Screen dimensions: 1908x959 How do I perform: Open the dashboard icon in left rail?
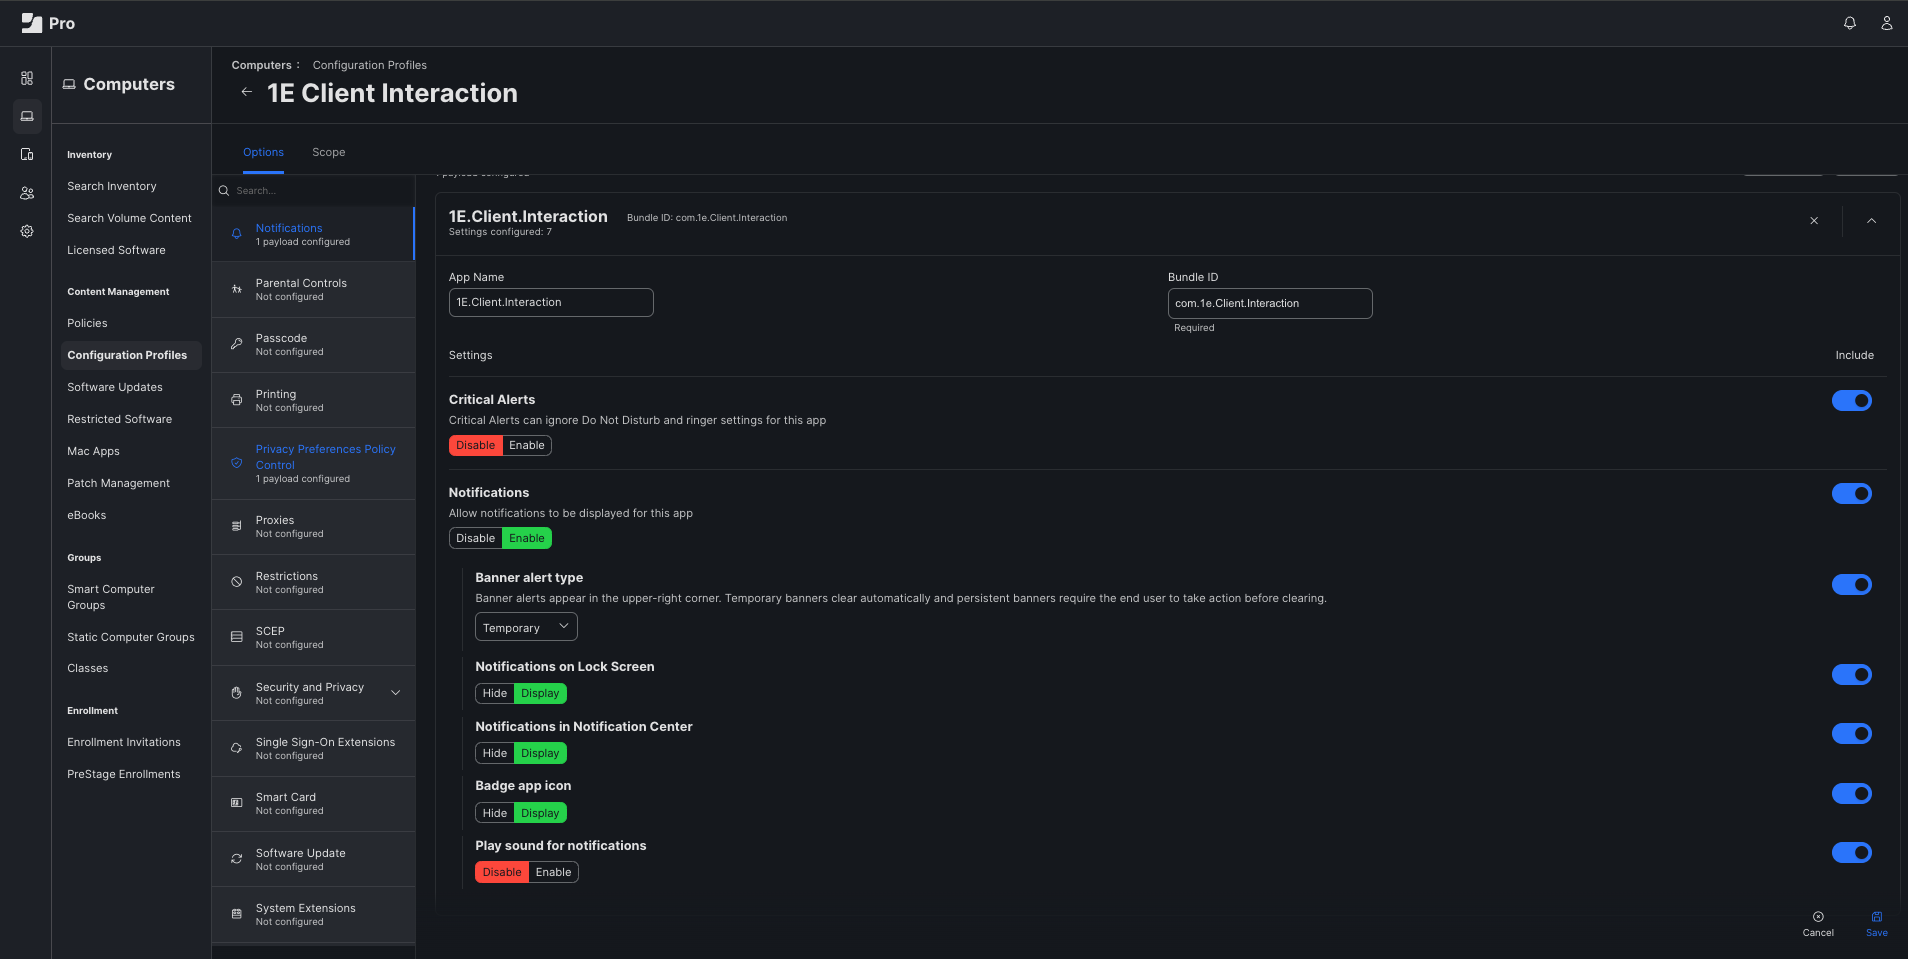click(27, 78)
